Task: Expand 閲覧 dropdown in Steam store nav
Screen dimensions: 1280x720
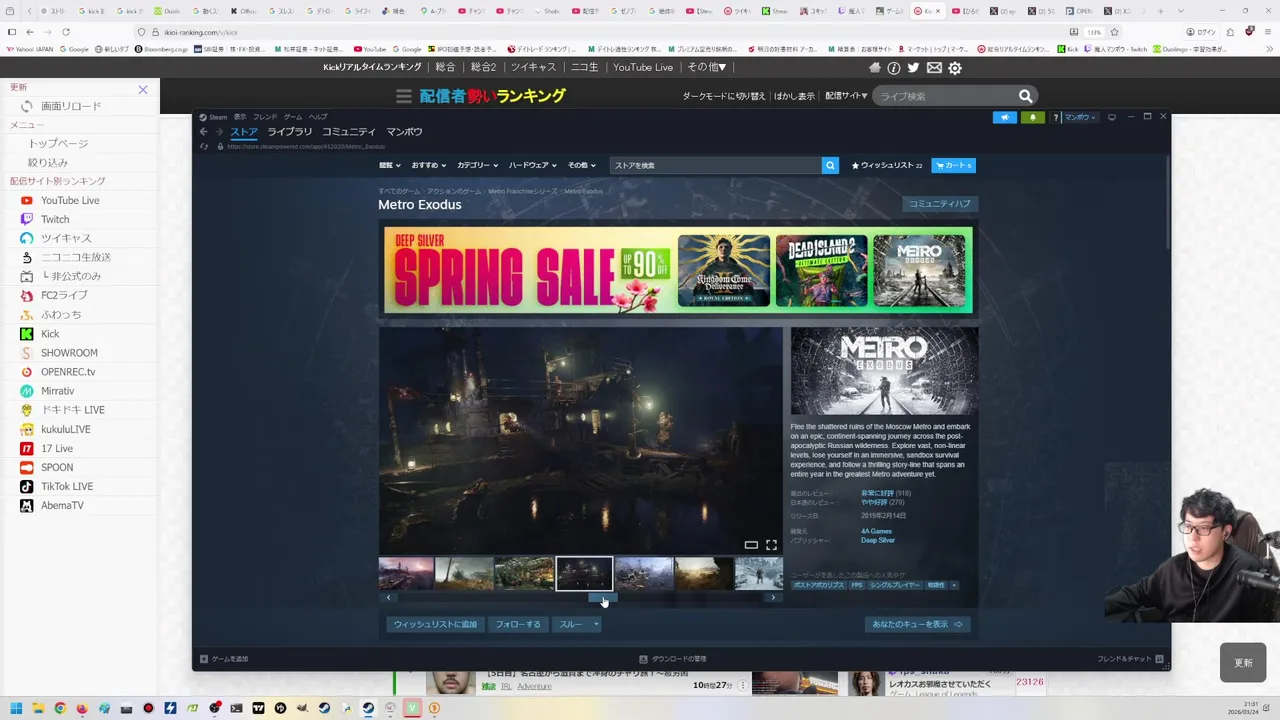Action: point(389,165)
